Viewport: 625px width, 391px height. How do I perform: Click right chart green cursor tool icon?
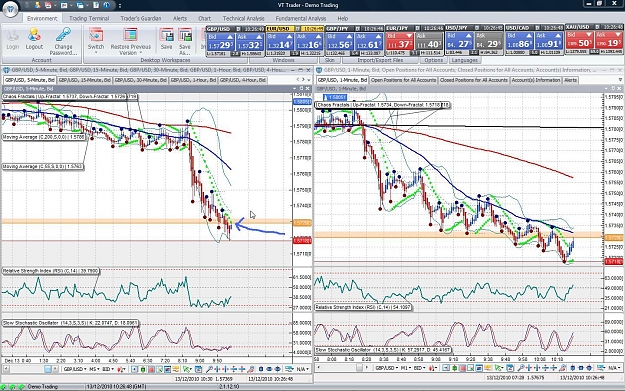pos(498,369)
